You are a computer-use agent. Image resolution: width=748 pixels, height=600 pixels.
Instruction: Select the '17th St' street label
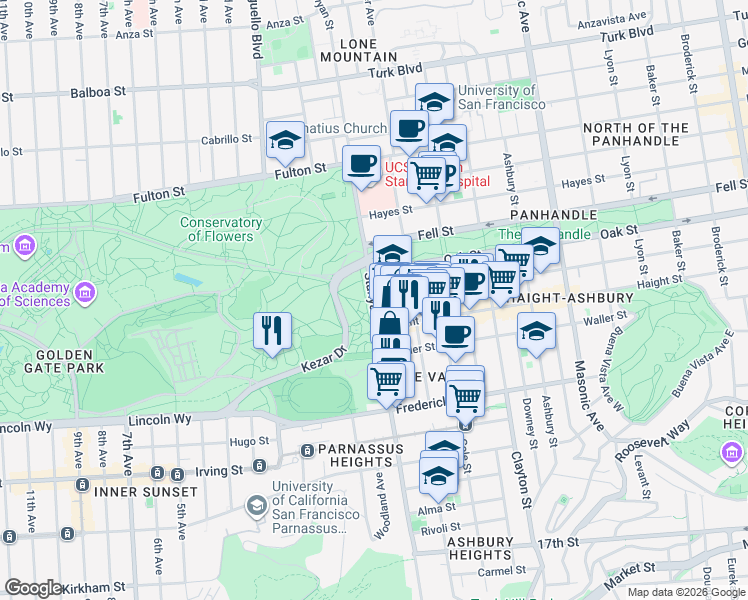coord(558,543)
